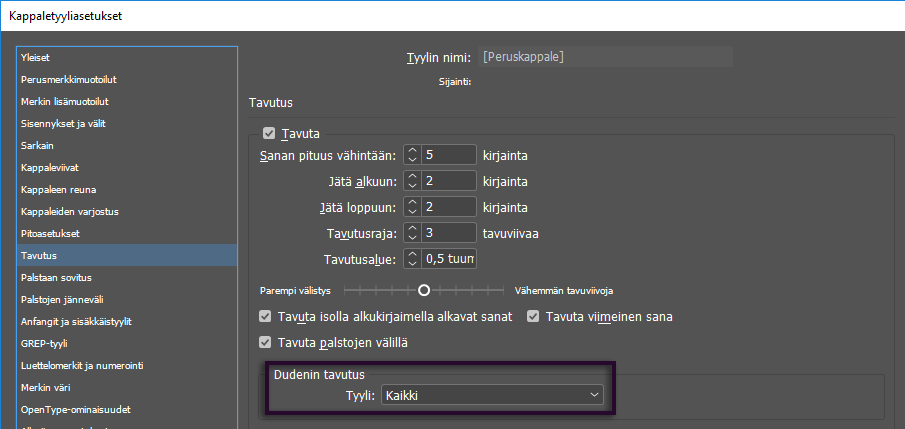Open Anfangit ja sisäkkäistyylit section
905x429 pixels.
tap(76, 321)
